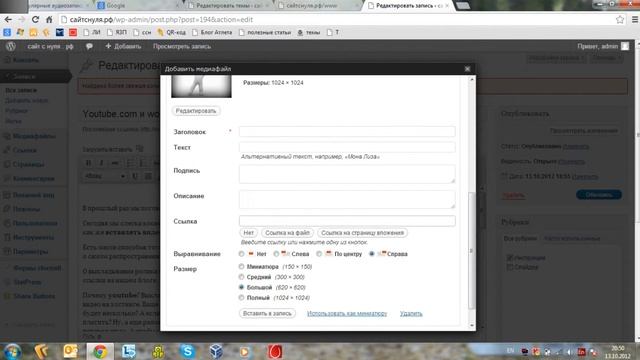Viewport: 640px width, 360px height.
Task: Open the Windows Start menu
Action: (x=12, y=352)
